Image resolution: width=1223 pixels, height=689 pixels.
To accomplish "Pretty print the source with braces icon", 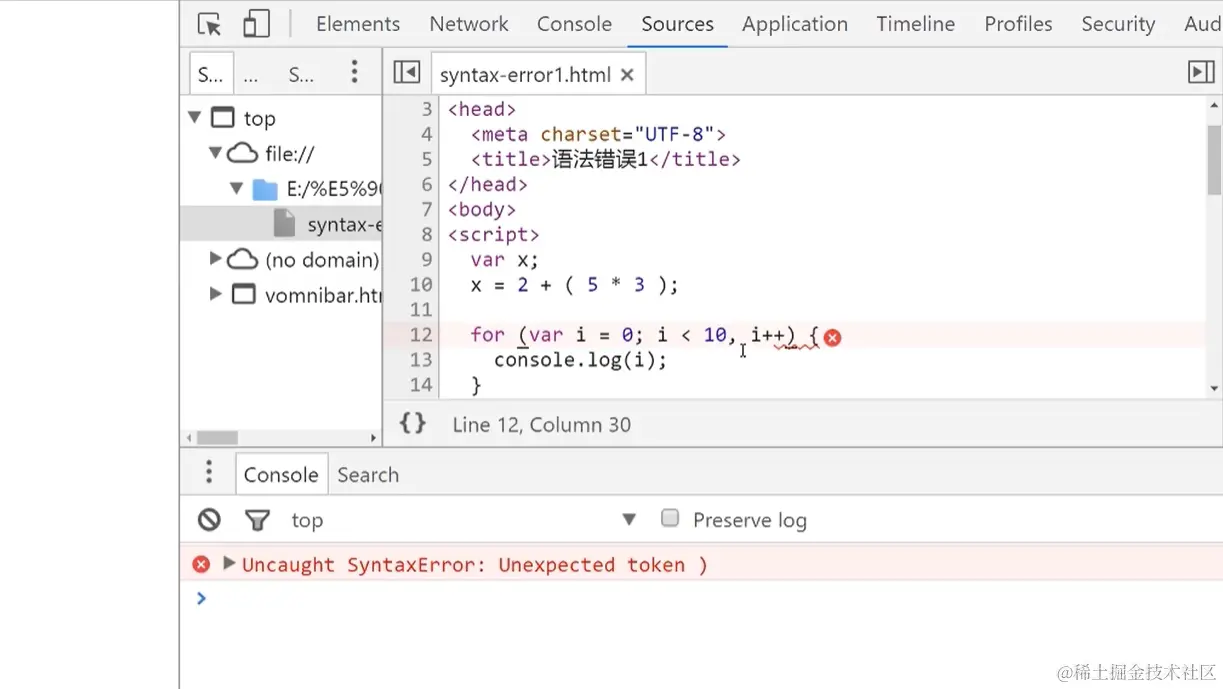I will 412,423.
